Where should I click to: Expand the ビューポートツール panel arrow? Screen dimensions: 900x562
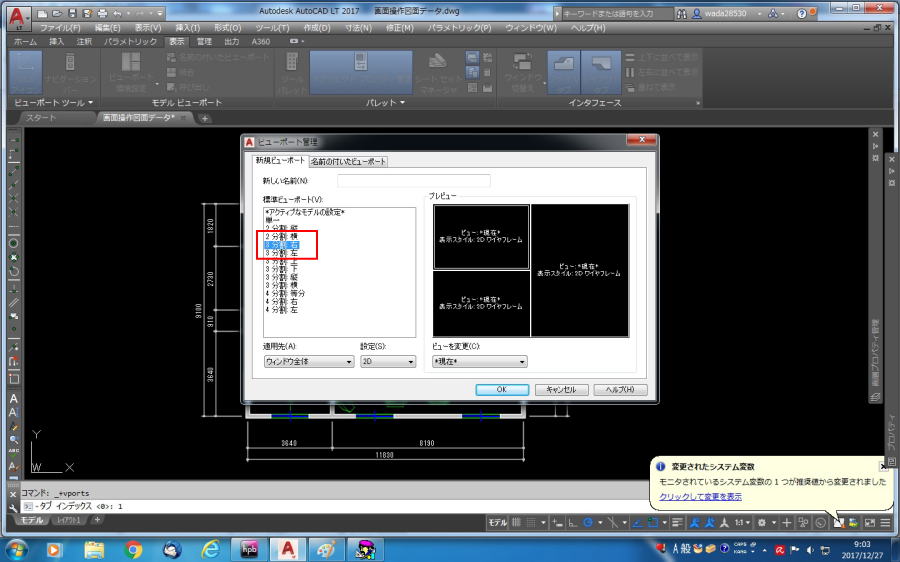91,103
